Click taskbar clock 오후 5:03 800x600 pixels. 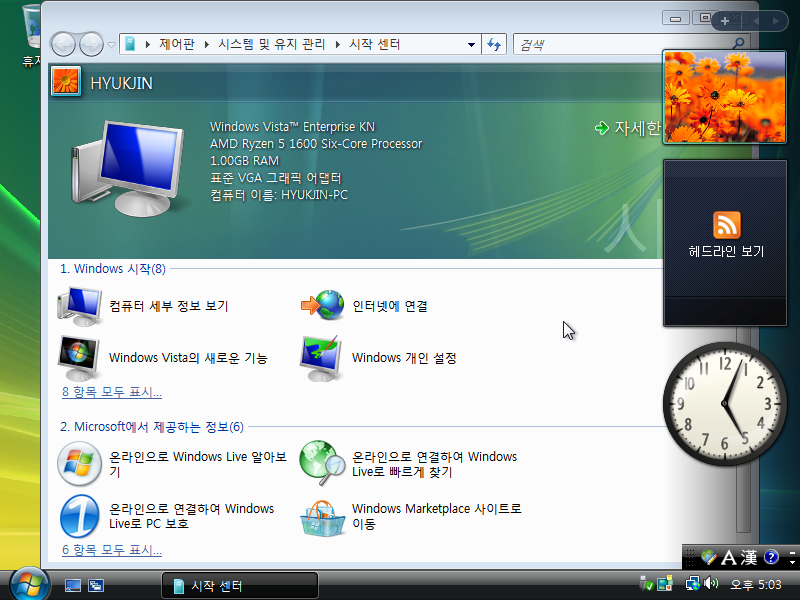click(x=755, y=584)
